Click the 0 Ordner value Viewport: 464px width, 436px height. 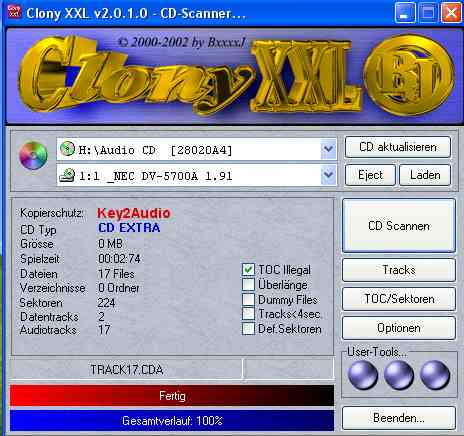coord(119,288)
